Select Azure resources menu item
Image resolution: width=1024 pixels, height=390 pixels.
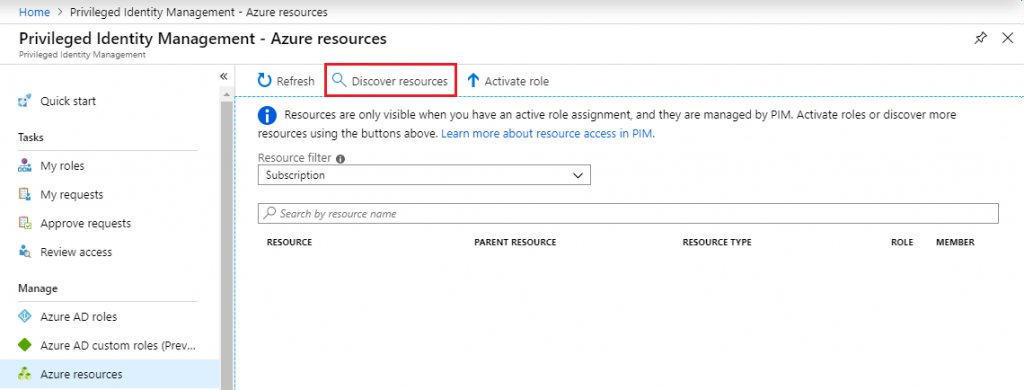(x=110, y=374)
